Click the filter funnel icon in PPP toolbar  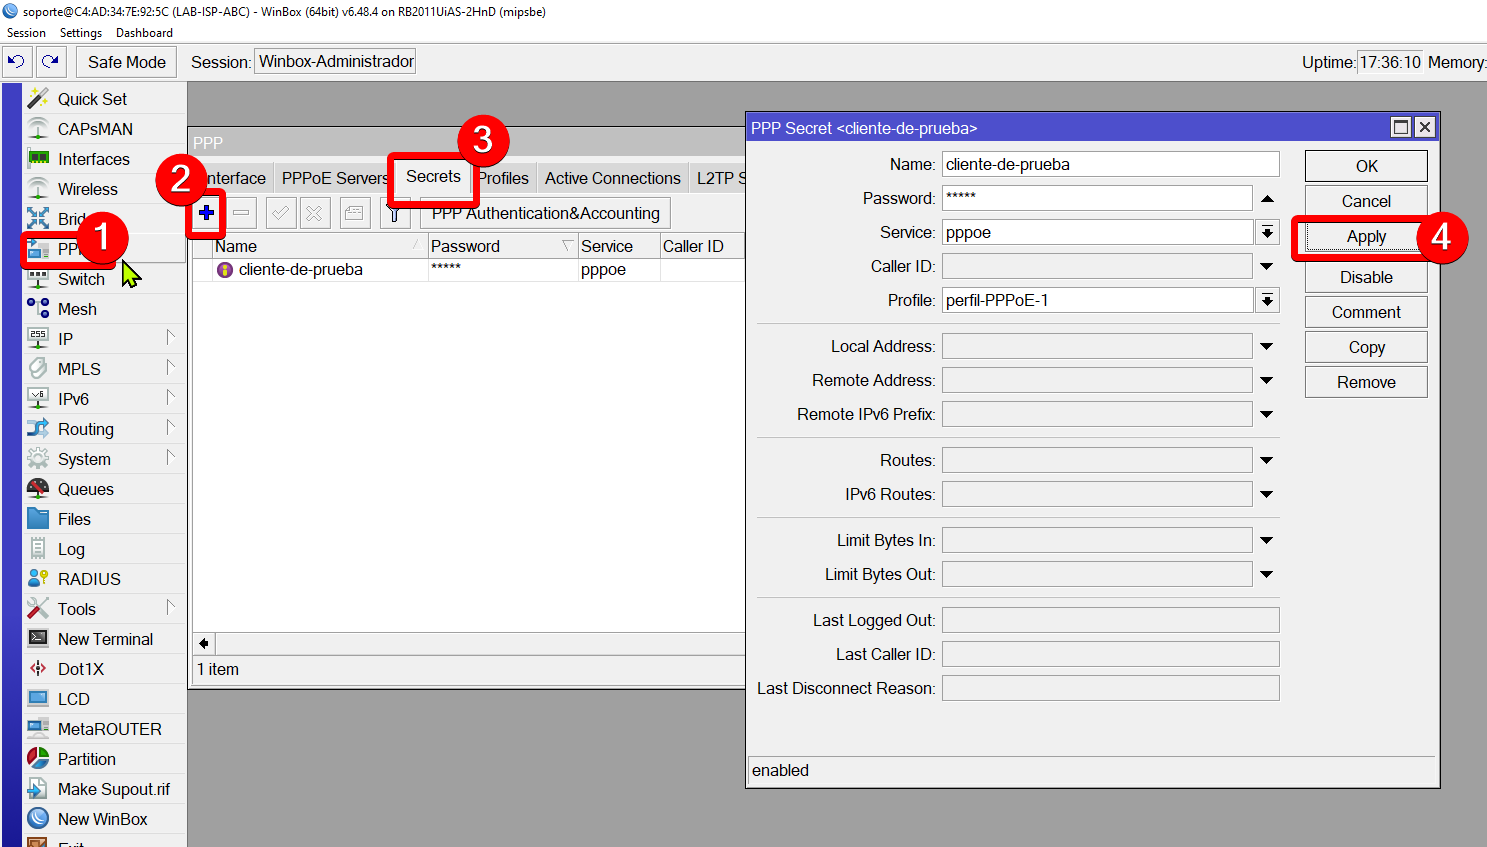[395, 213]
